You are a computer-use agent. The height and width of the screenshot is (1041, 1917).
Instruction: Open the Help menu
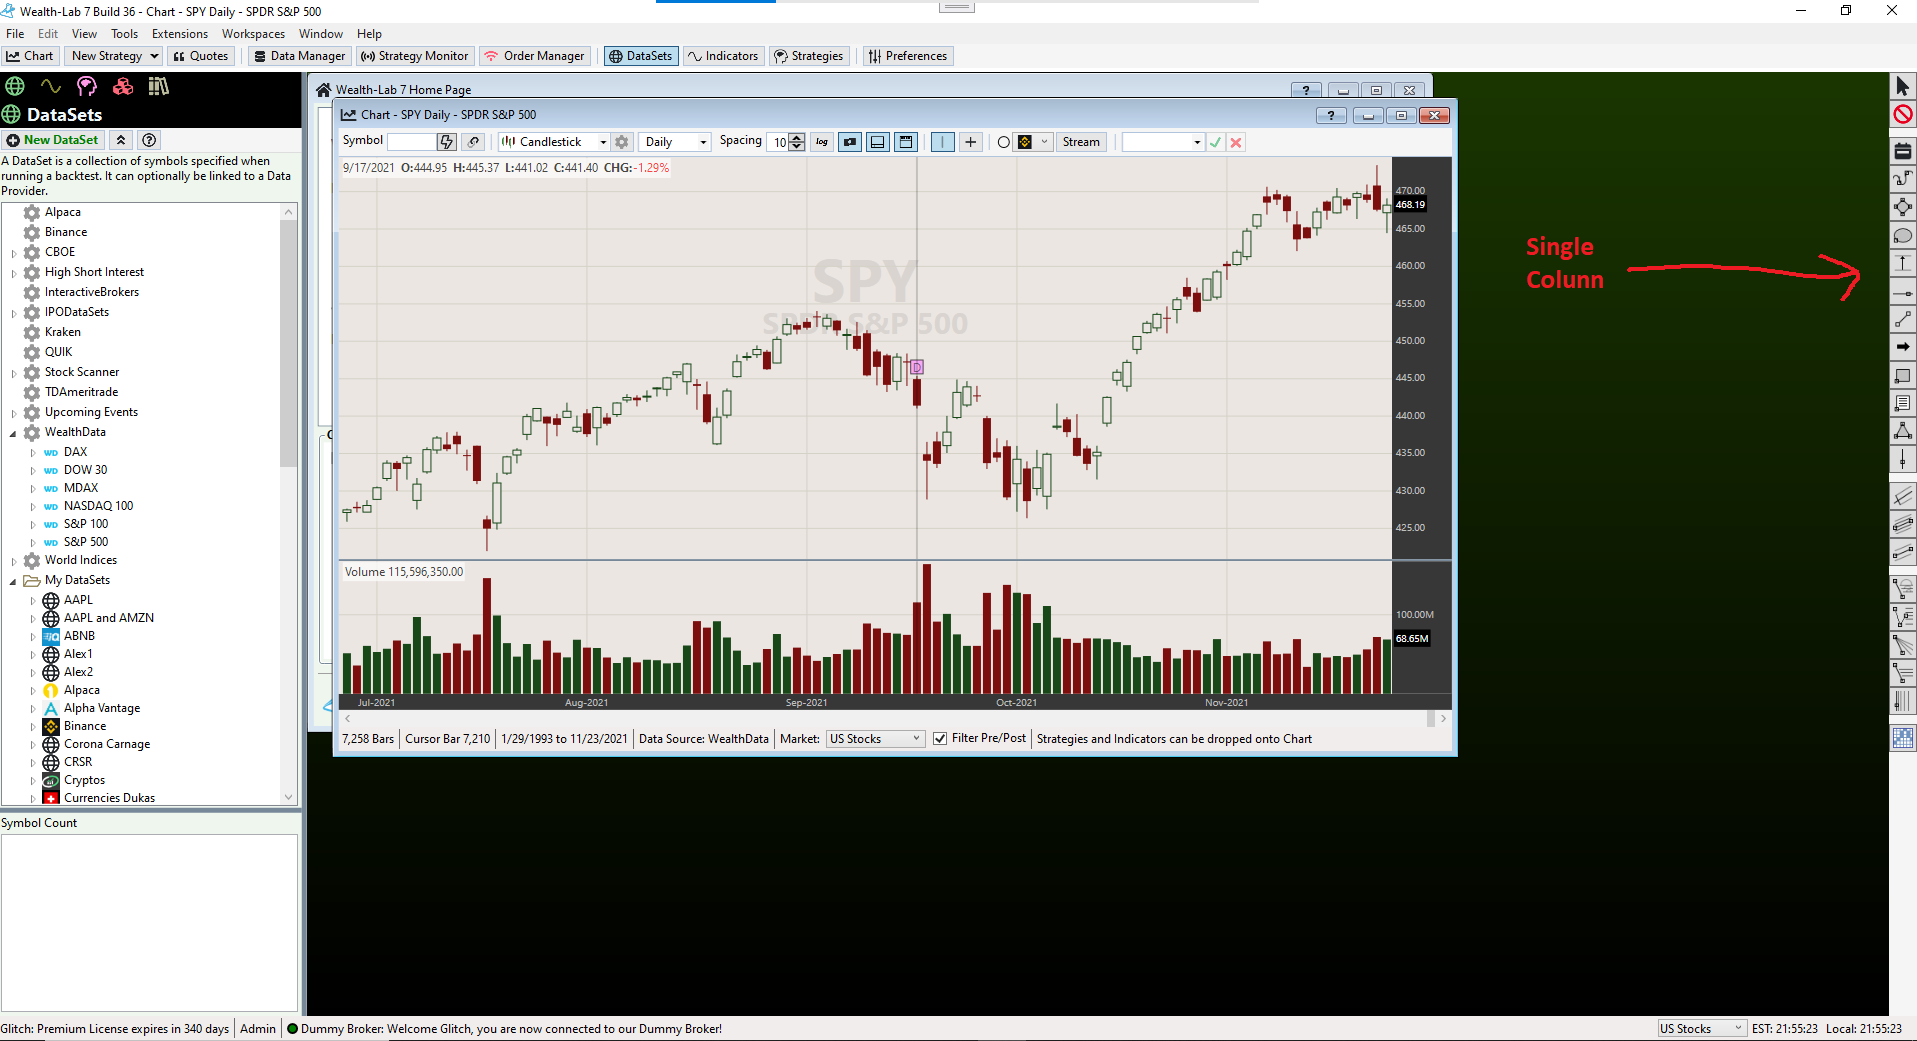click(x=369, y=34)
